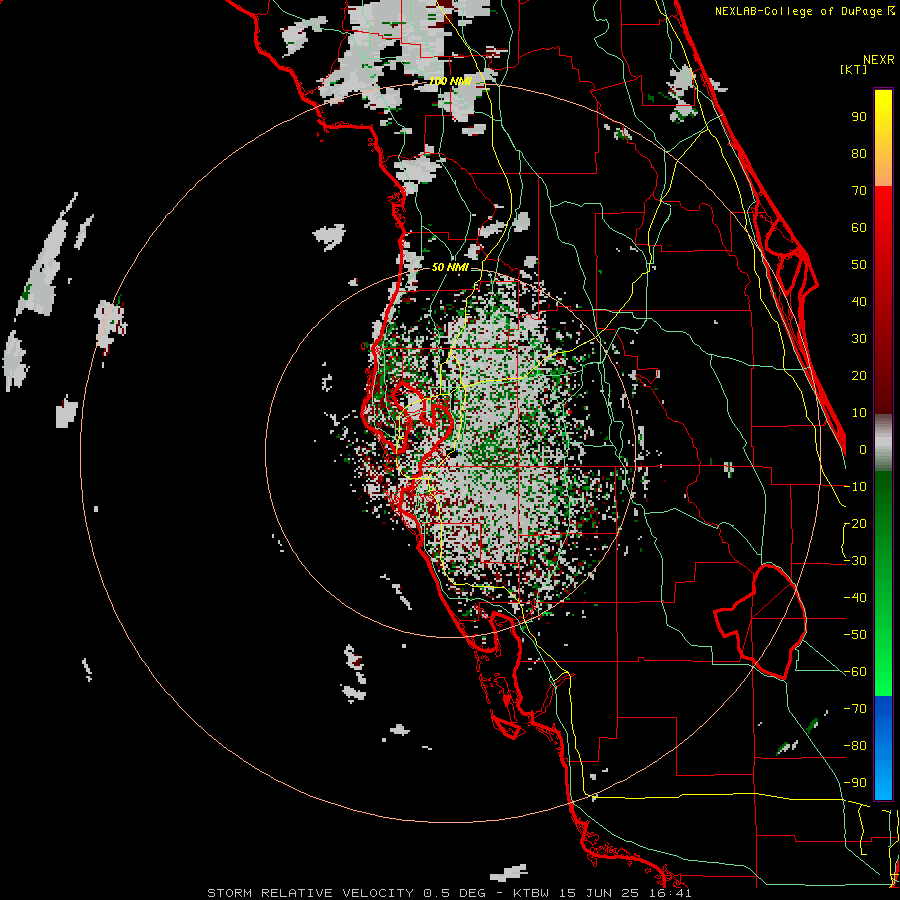
Task: Click the -70 scale tick label
Action: point(855,708)
